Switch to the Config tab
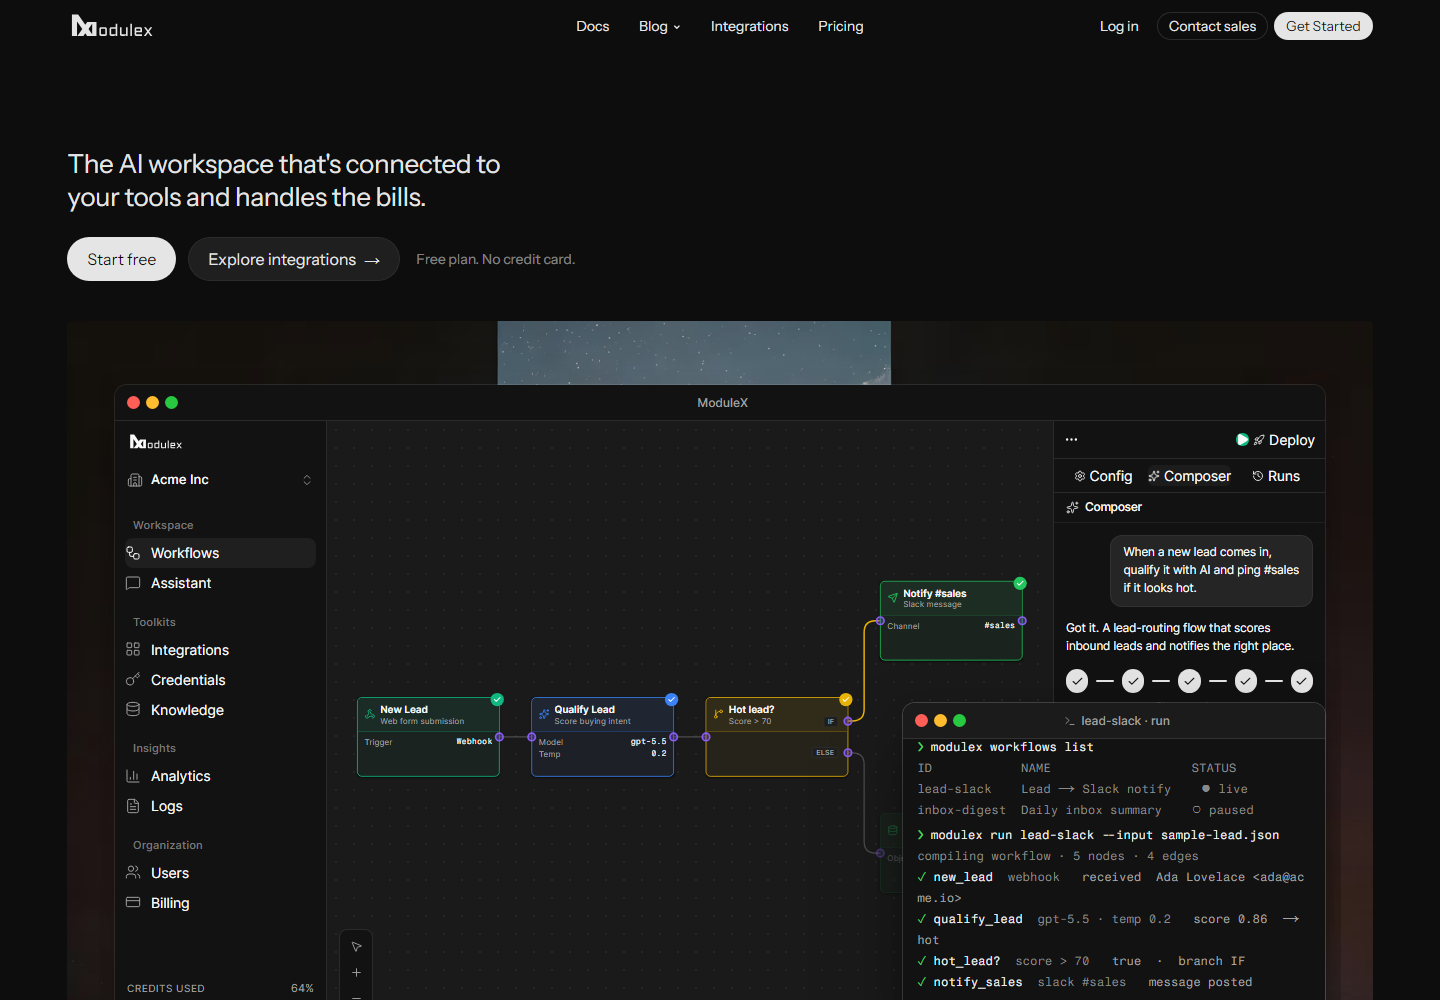This screenshot has width=1440, height=1000. click(x=1103, y=476)
